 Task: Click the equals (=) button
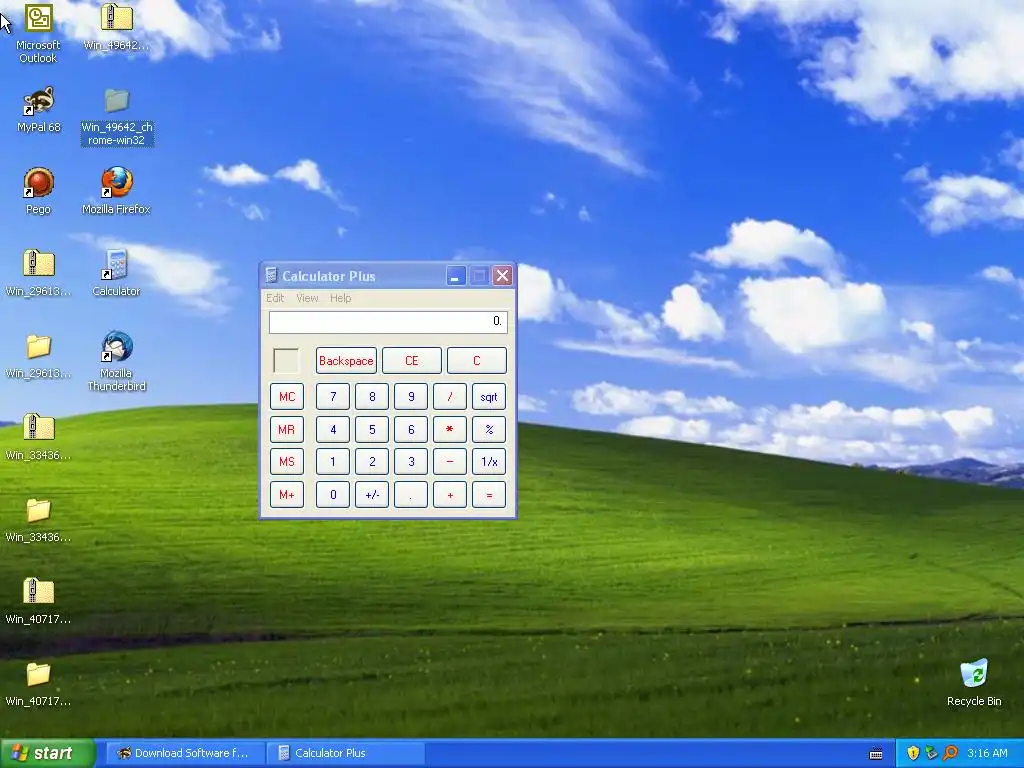489,494
